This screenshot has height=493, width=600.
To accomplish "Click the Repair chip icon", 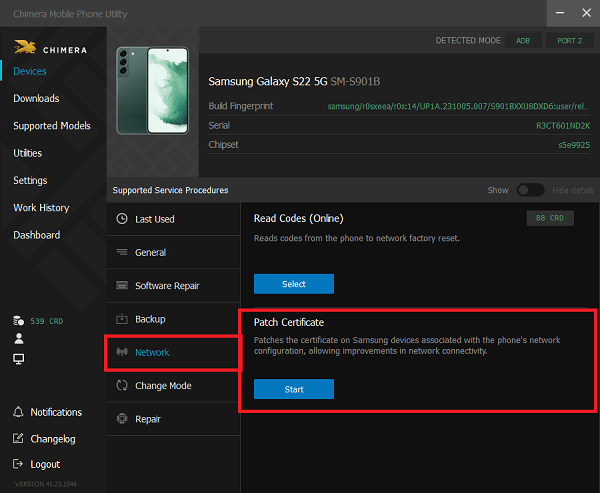I will [122, 418].
